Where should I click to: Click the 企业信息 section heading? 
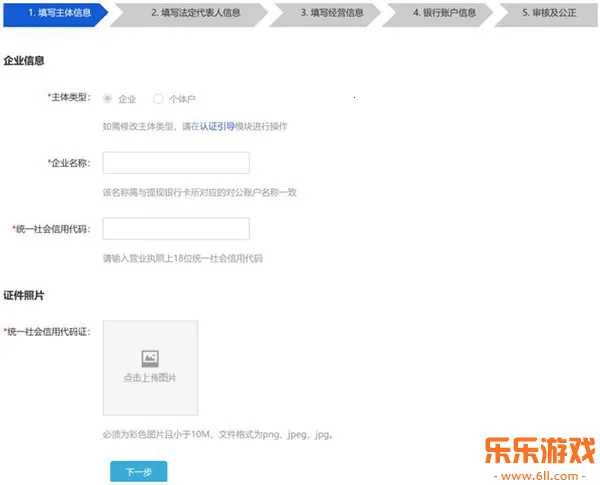[x=24, y=61]
